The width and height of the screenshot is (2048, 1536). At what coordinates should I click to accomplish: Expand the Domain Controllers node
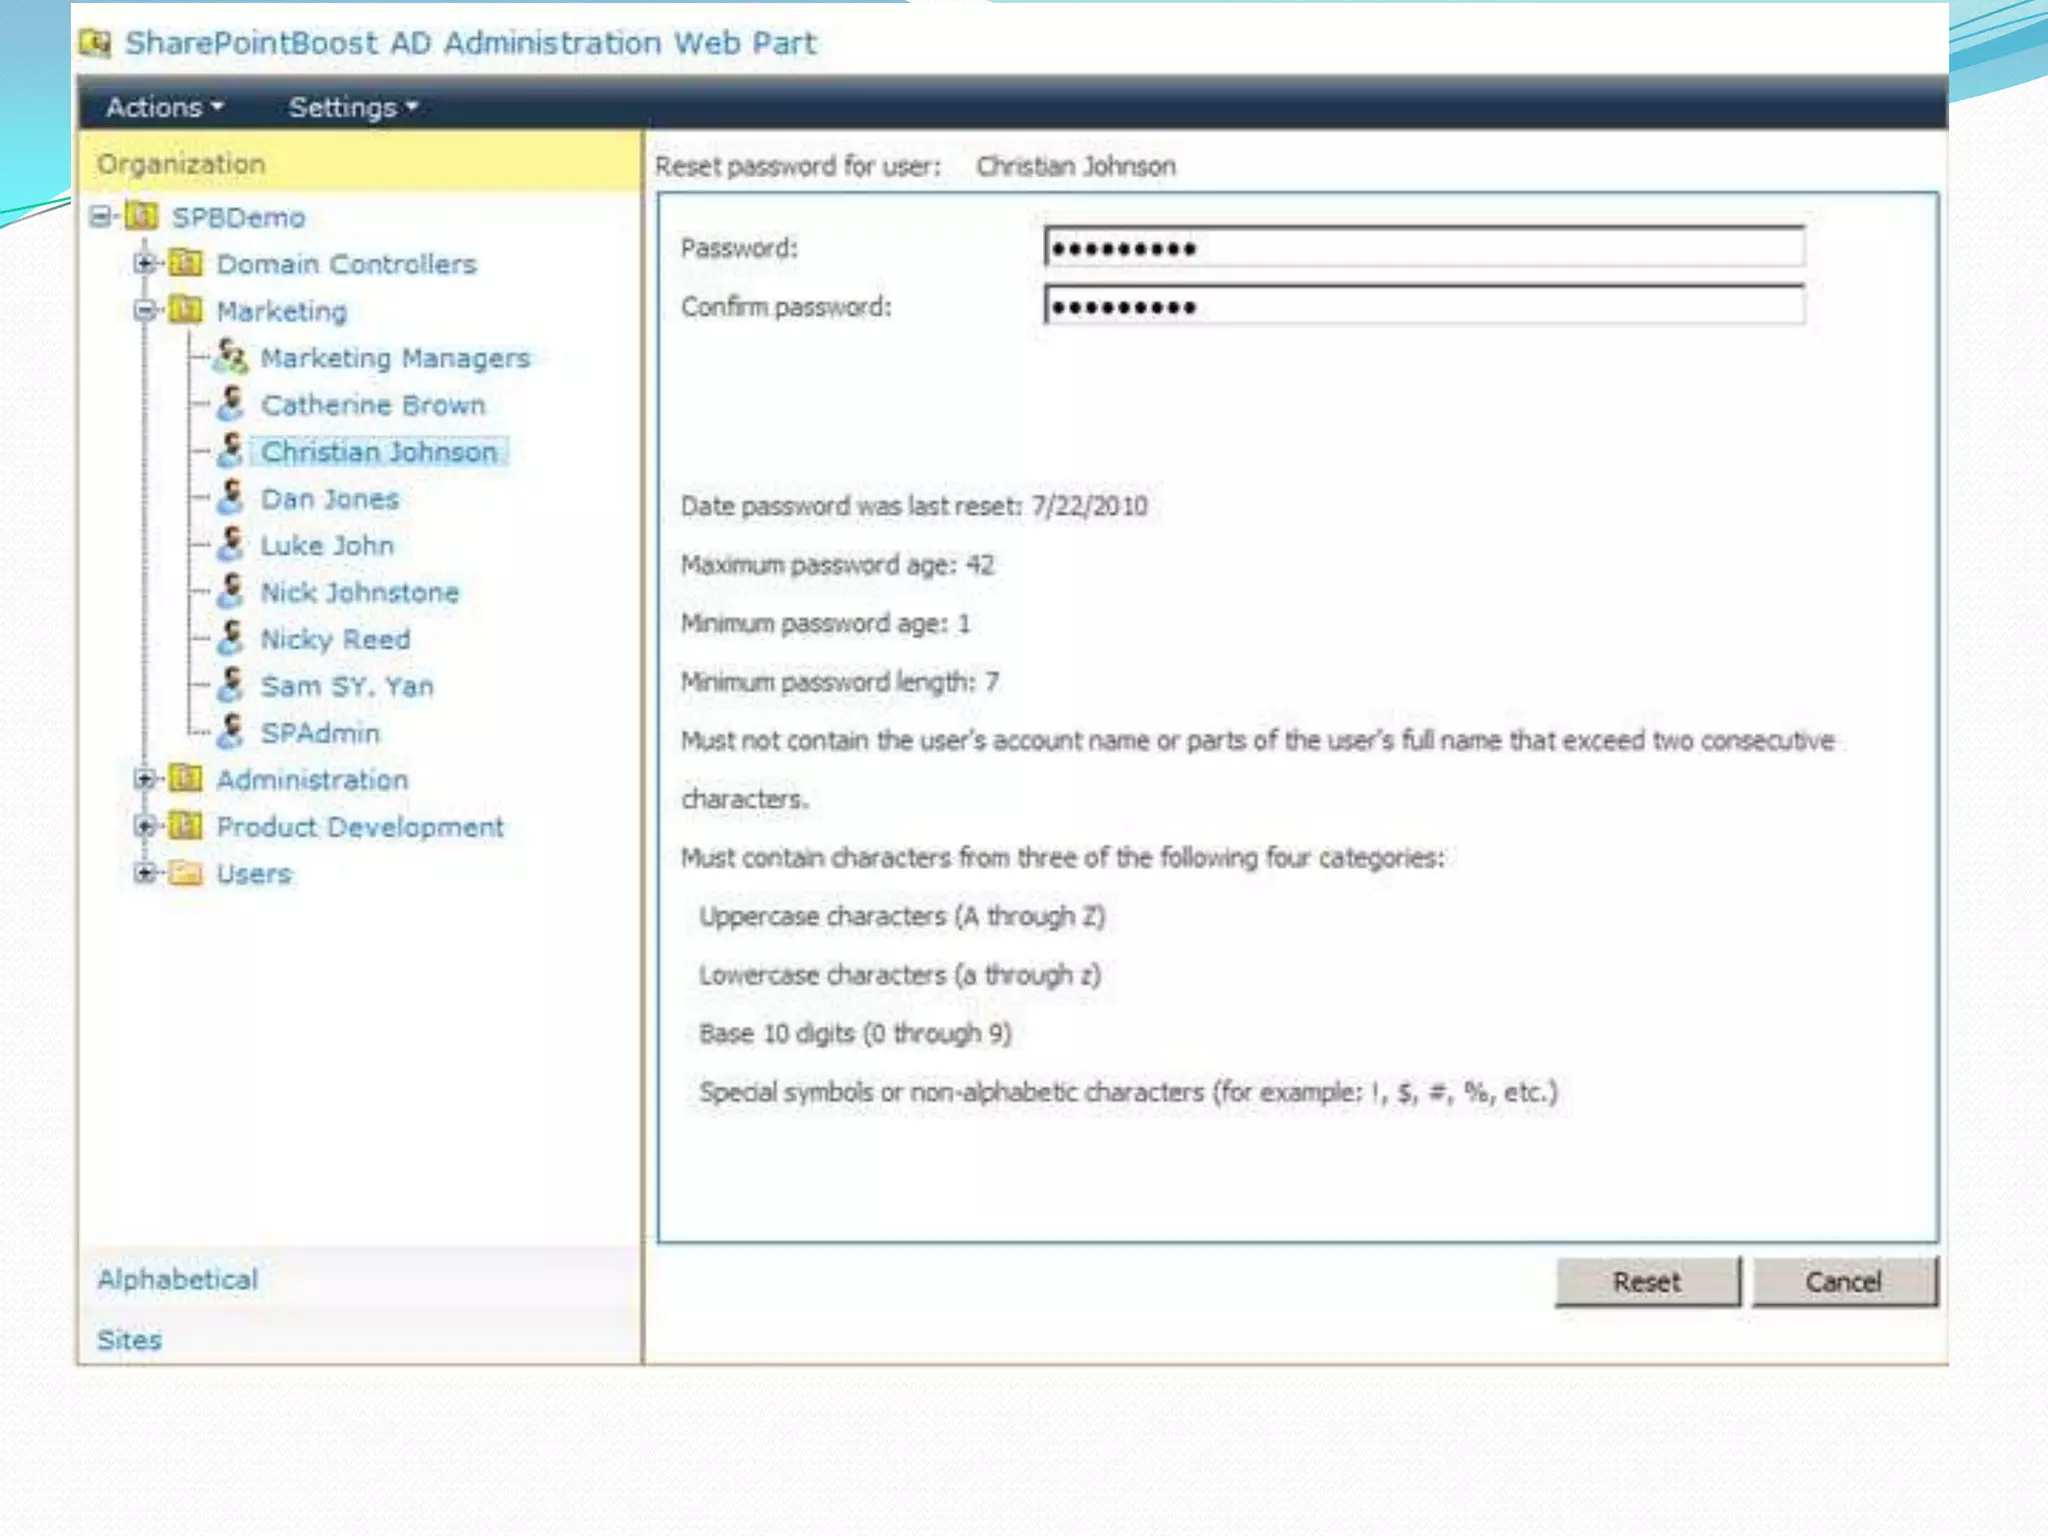coord(145,263)
